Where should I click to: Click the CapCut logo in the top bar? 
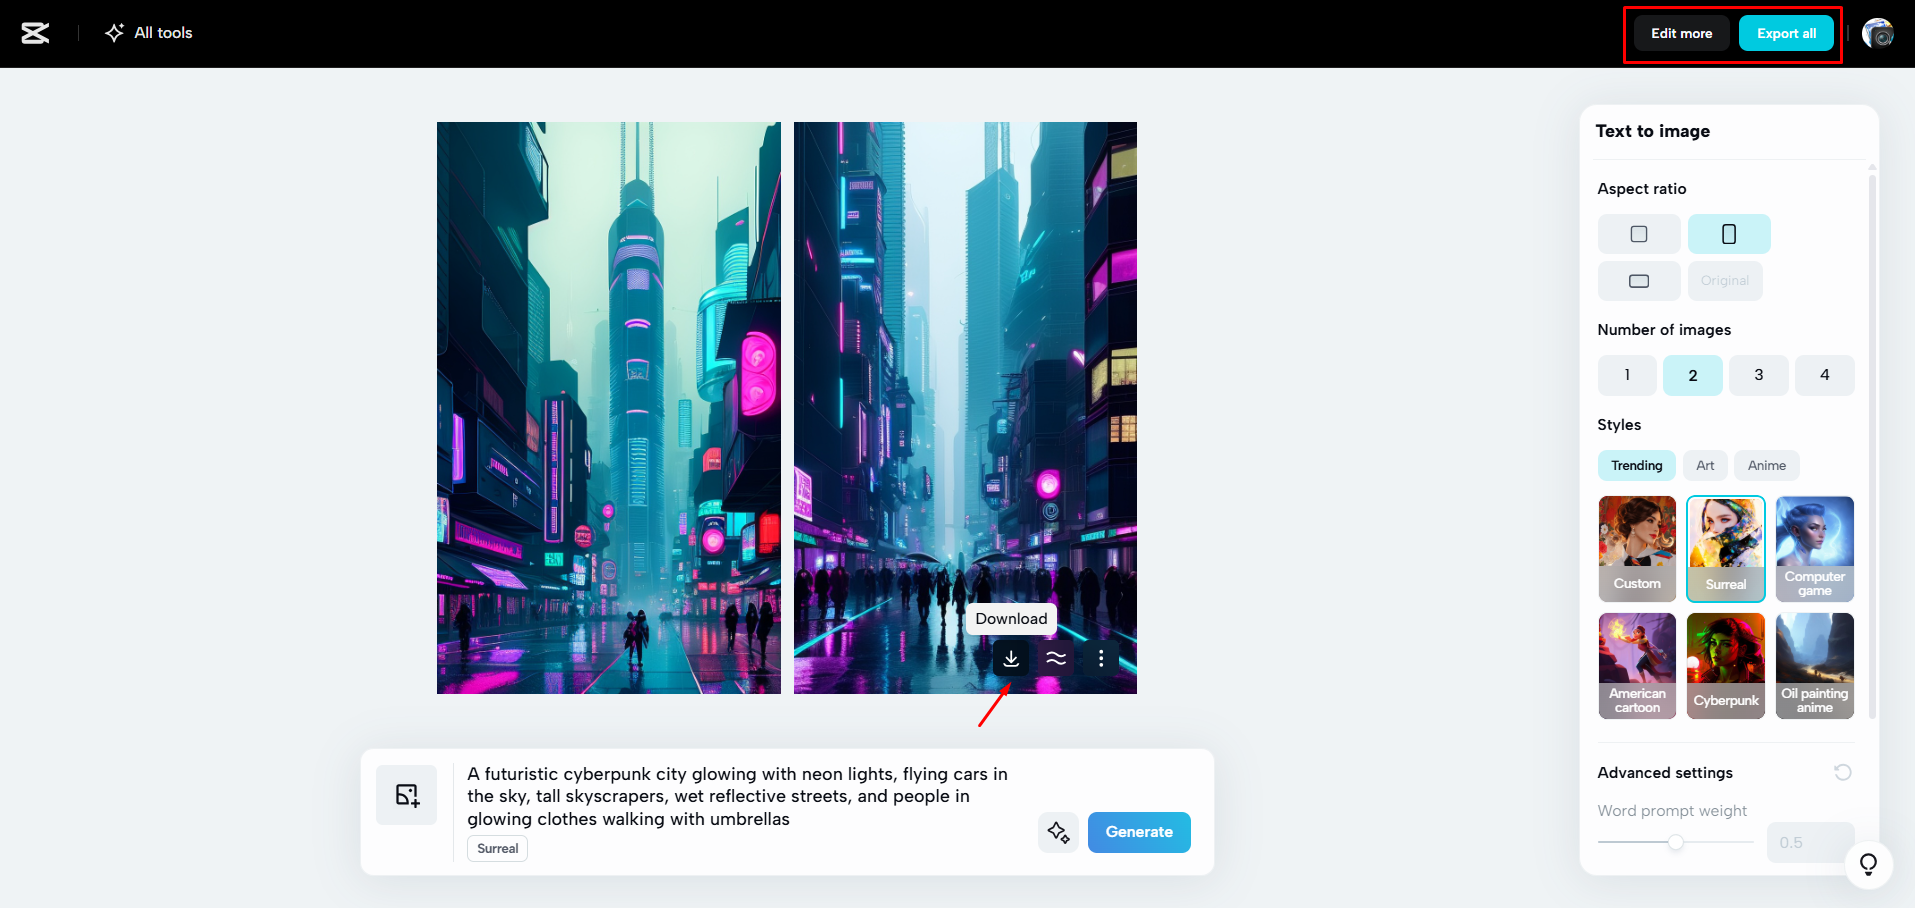(35, 32)
